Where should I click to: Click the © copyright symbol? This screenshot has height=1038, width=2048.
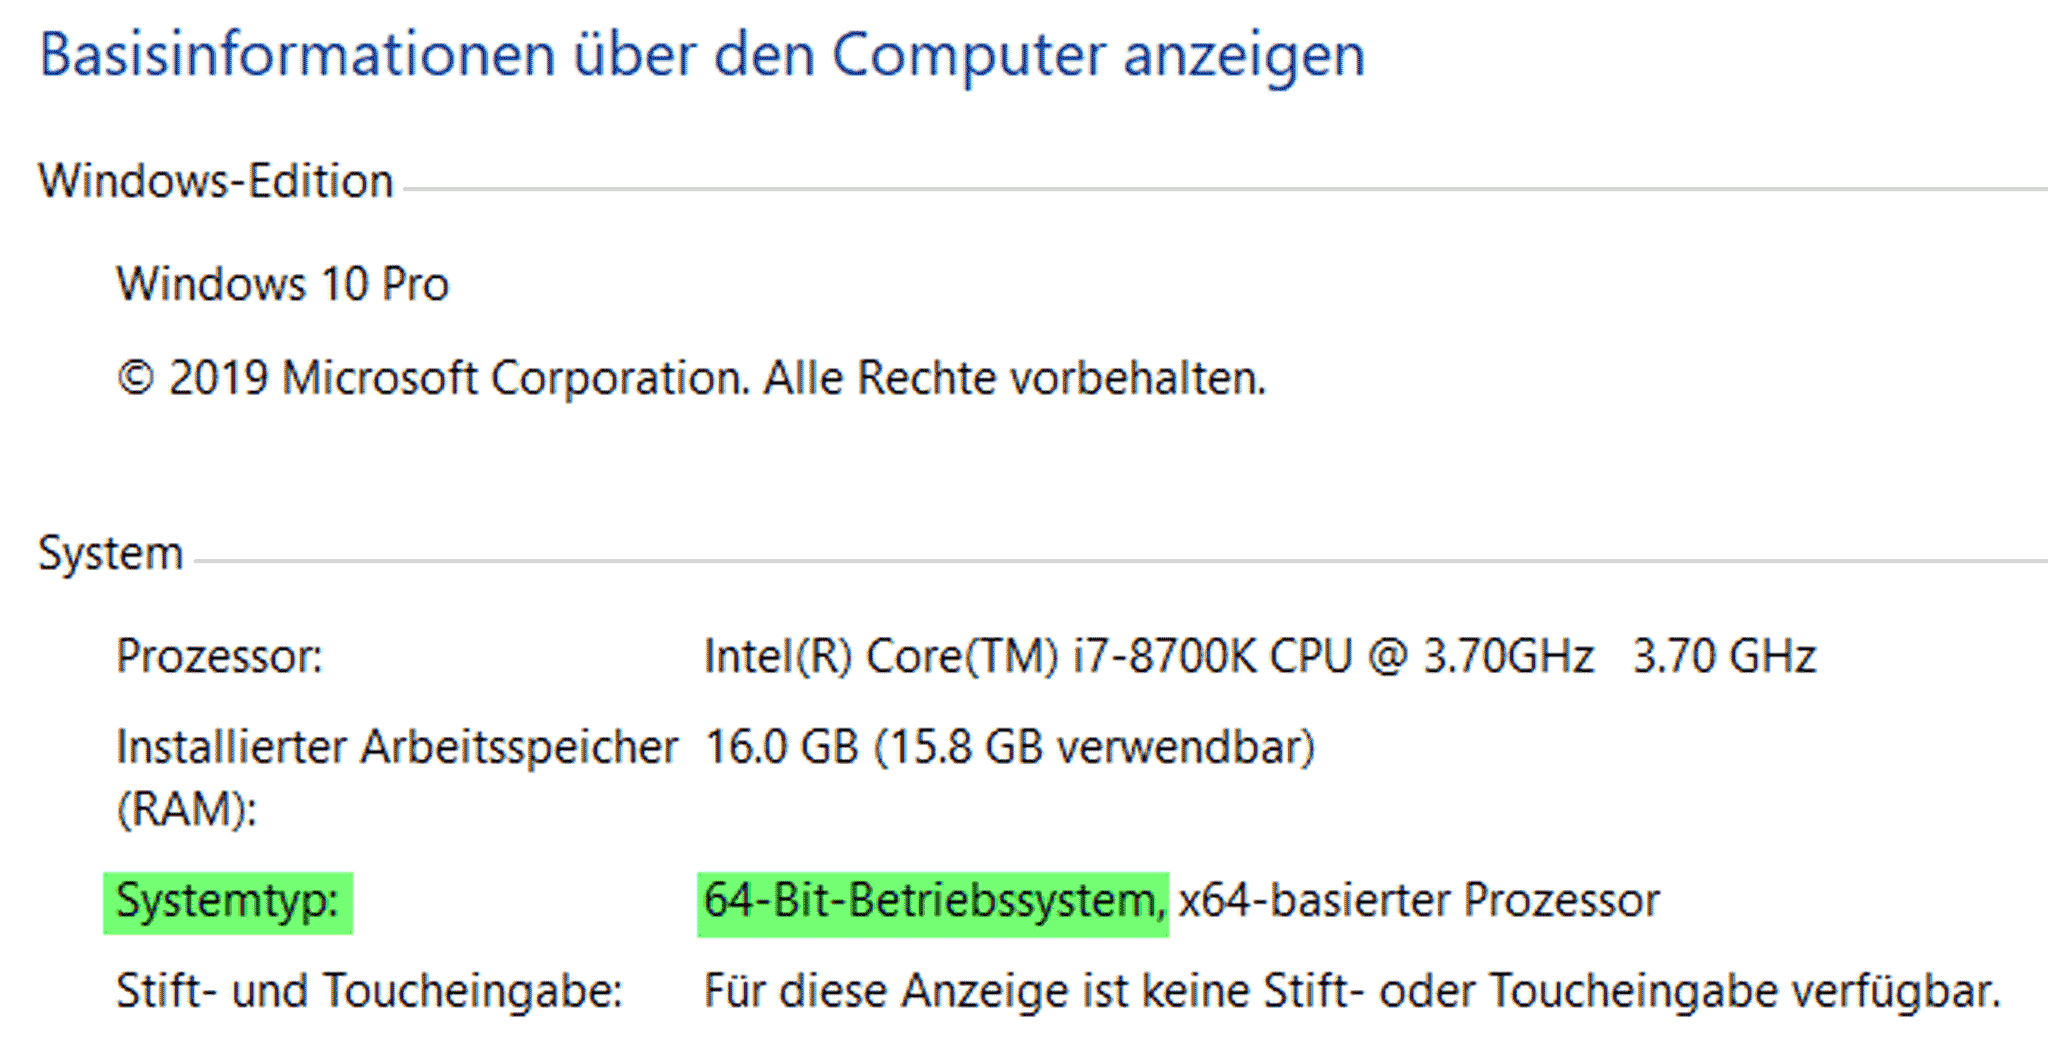[136, 379]
